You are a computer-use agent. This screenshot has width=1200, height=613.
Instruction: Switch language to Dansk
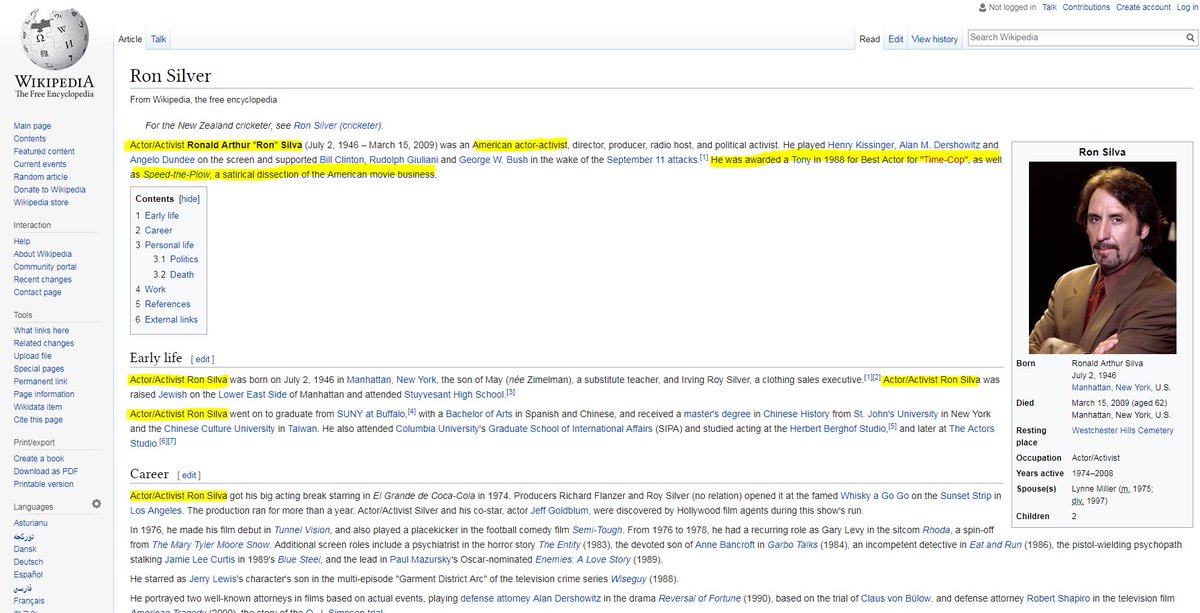click(26, 548)
